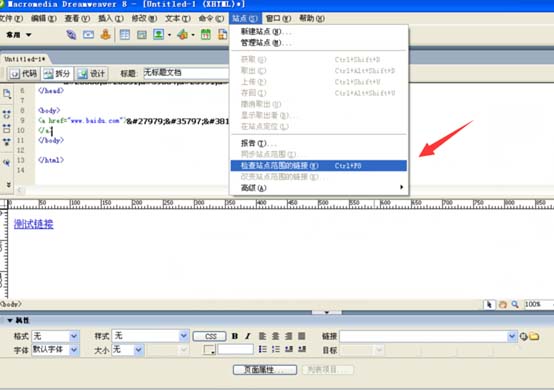Click the Hyperlink insert icon in the toolbar
The image size is (554, 390).
point(71,35)
